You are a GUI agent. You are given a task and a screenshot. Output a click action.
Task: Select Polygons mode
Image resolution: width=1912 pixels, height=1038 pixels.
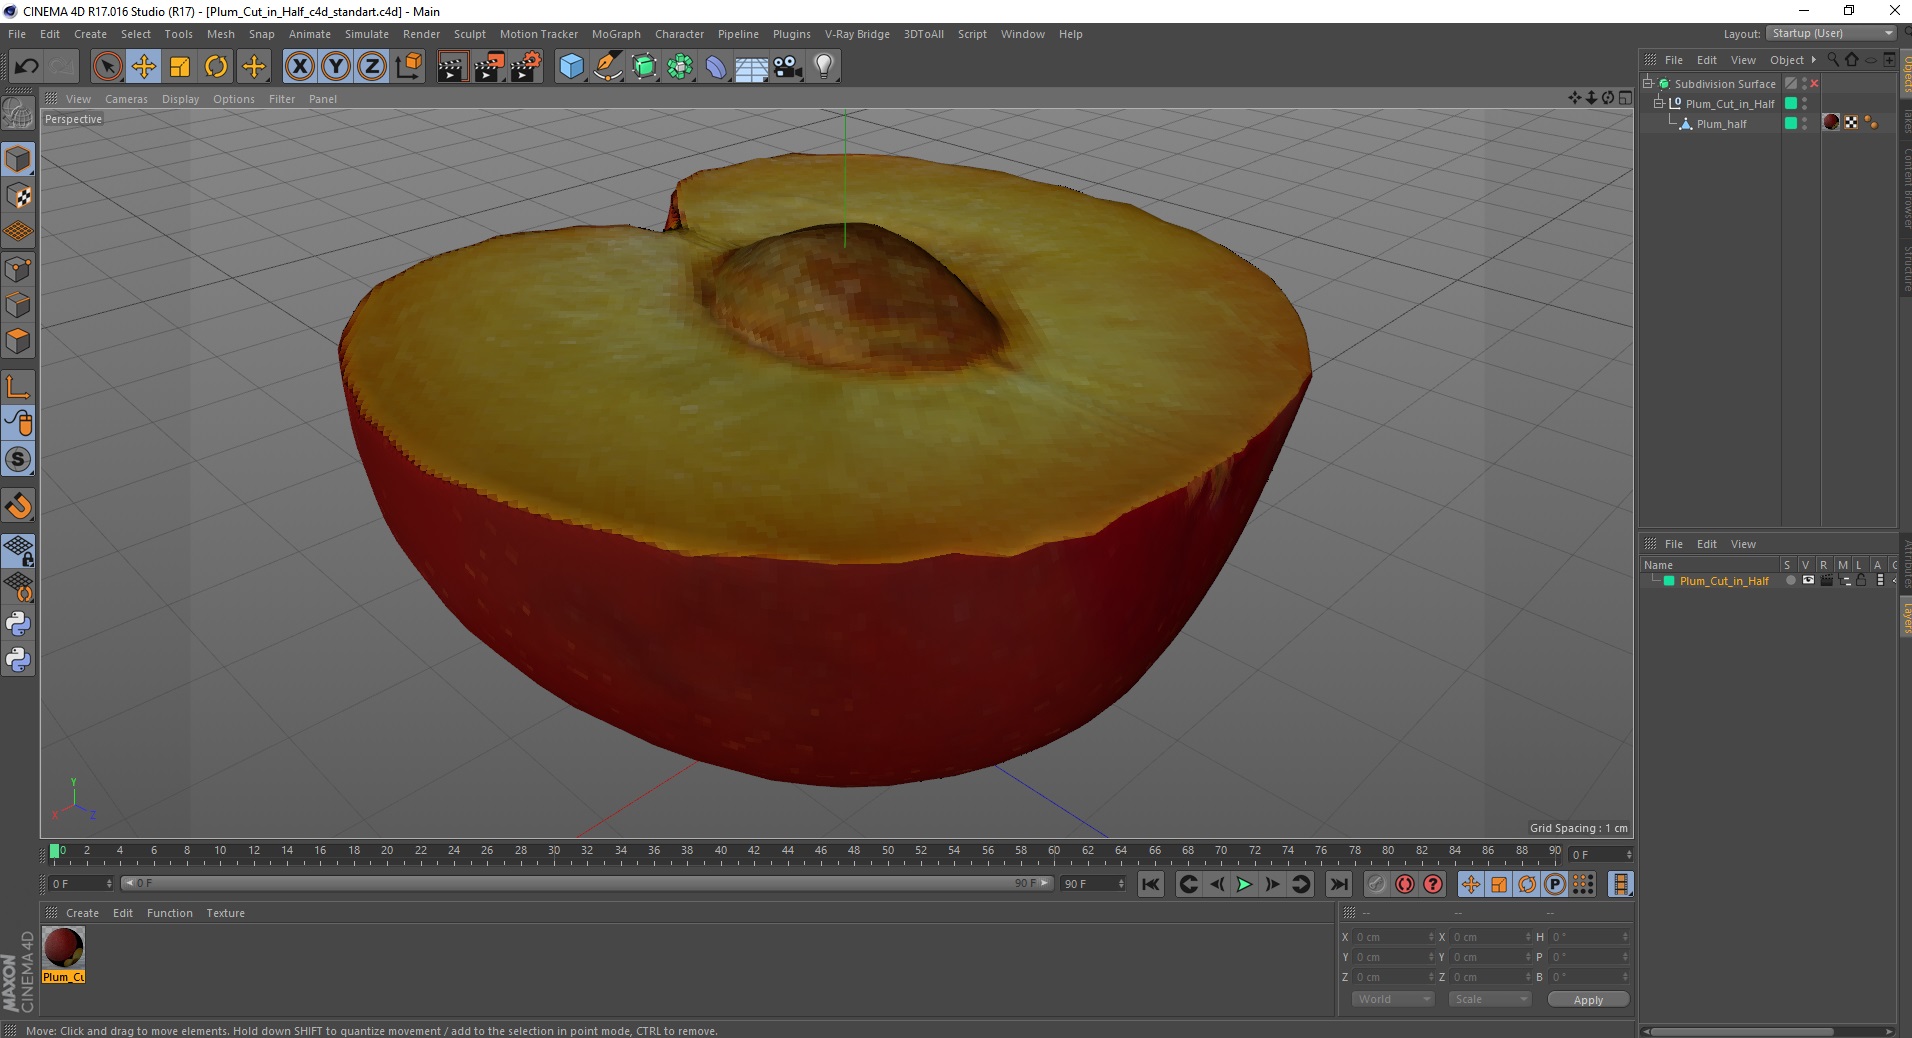[18, 341]
